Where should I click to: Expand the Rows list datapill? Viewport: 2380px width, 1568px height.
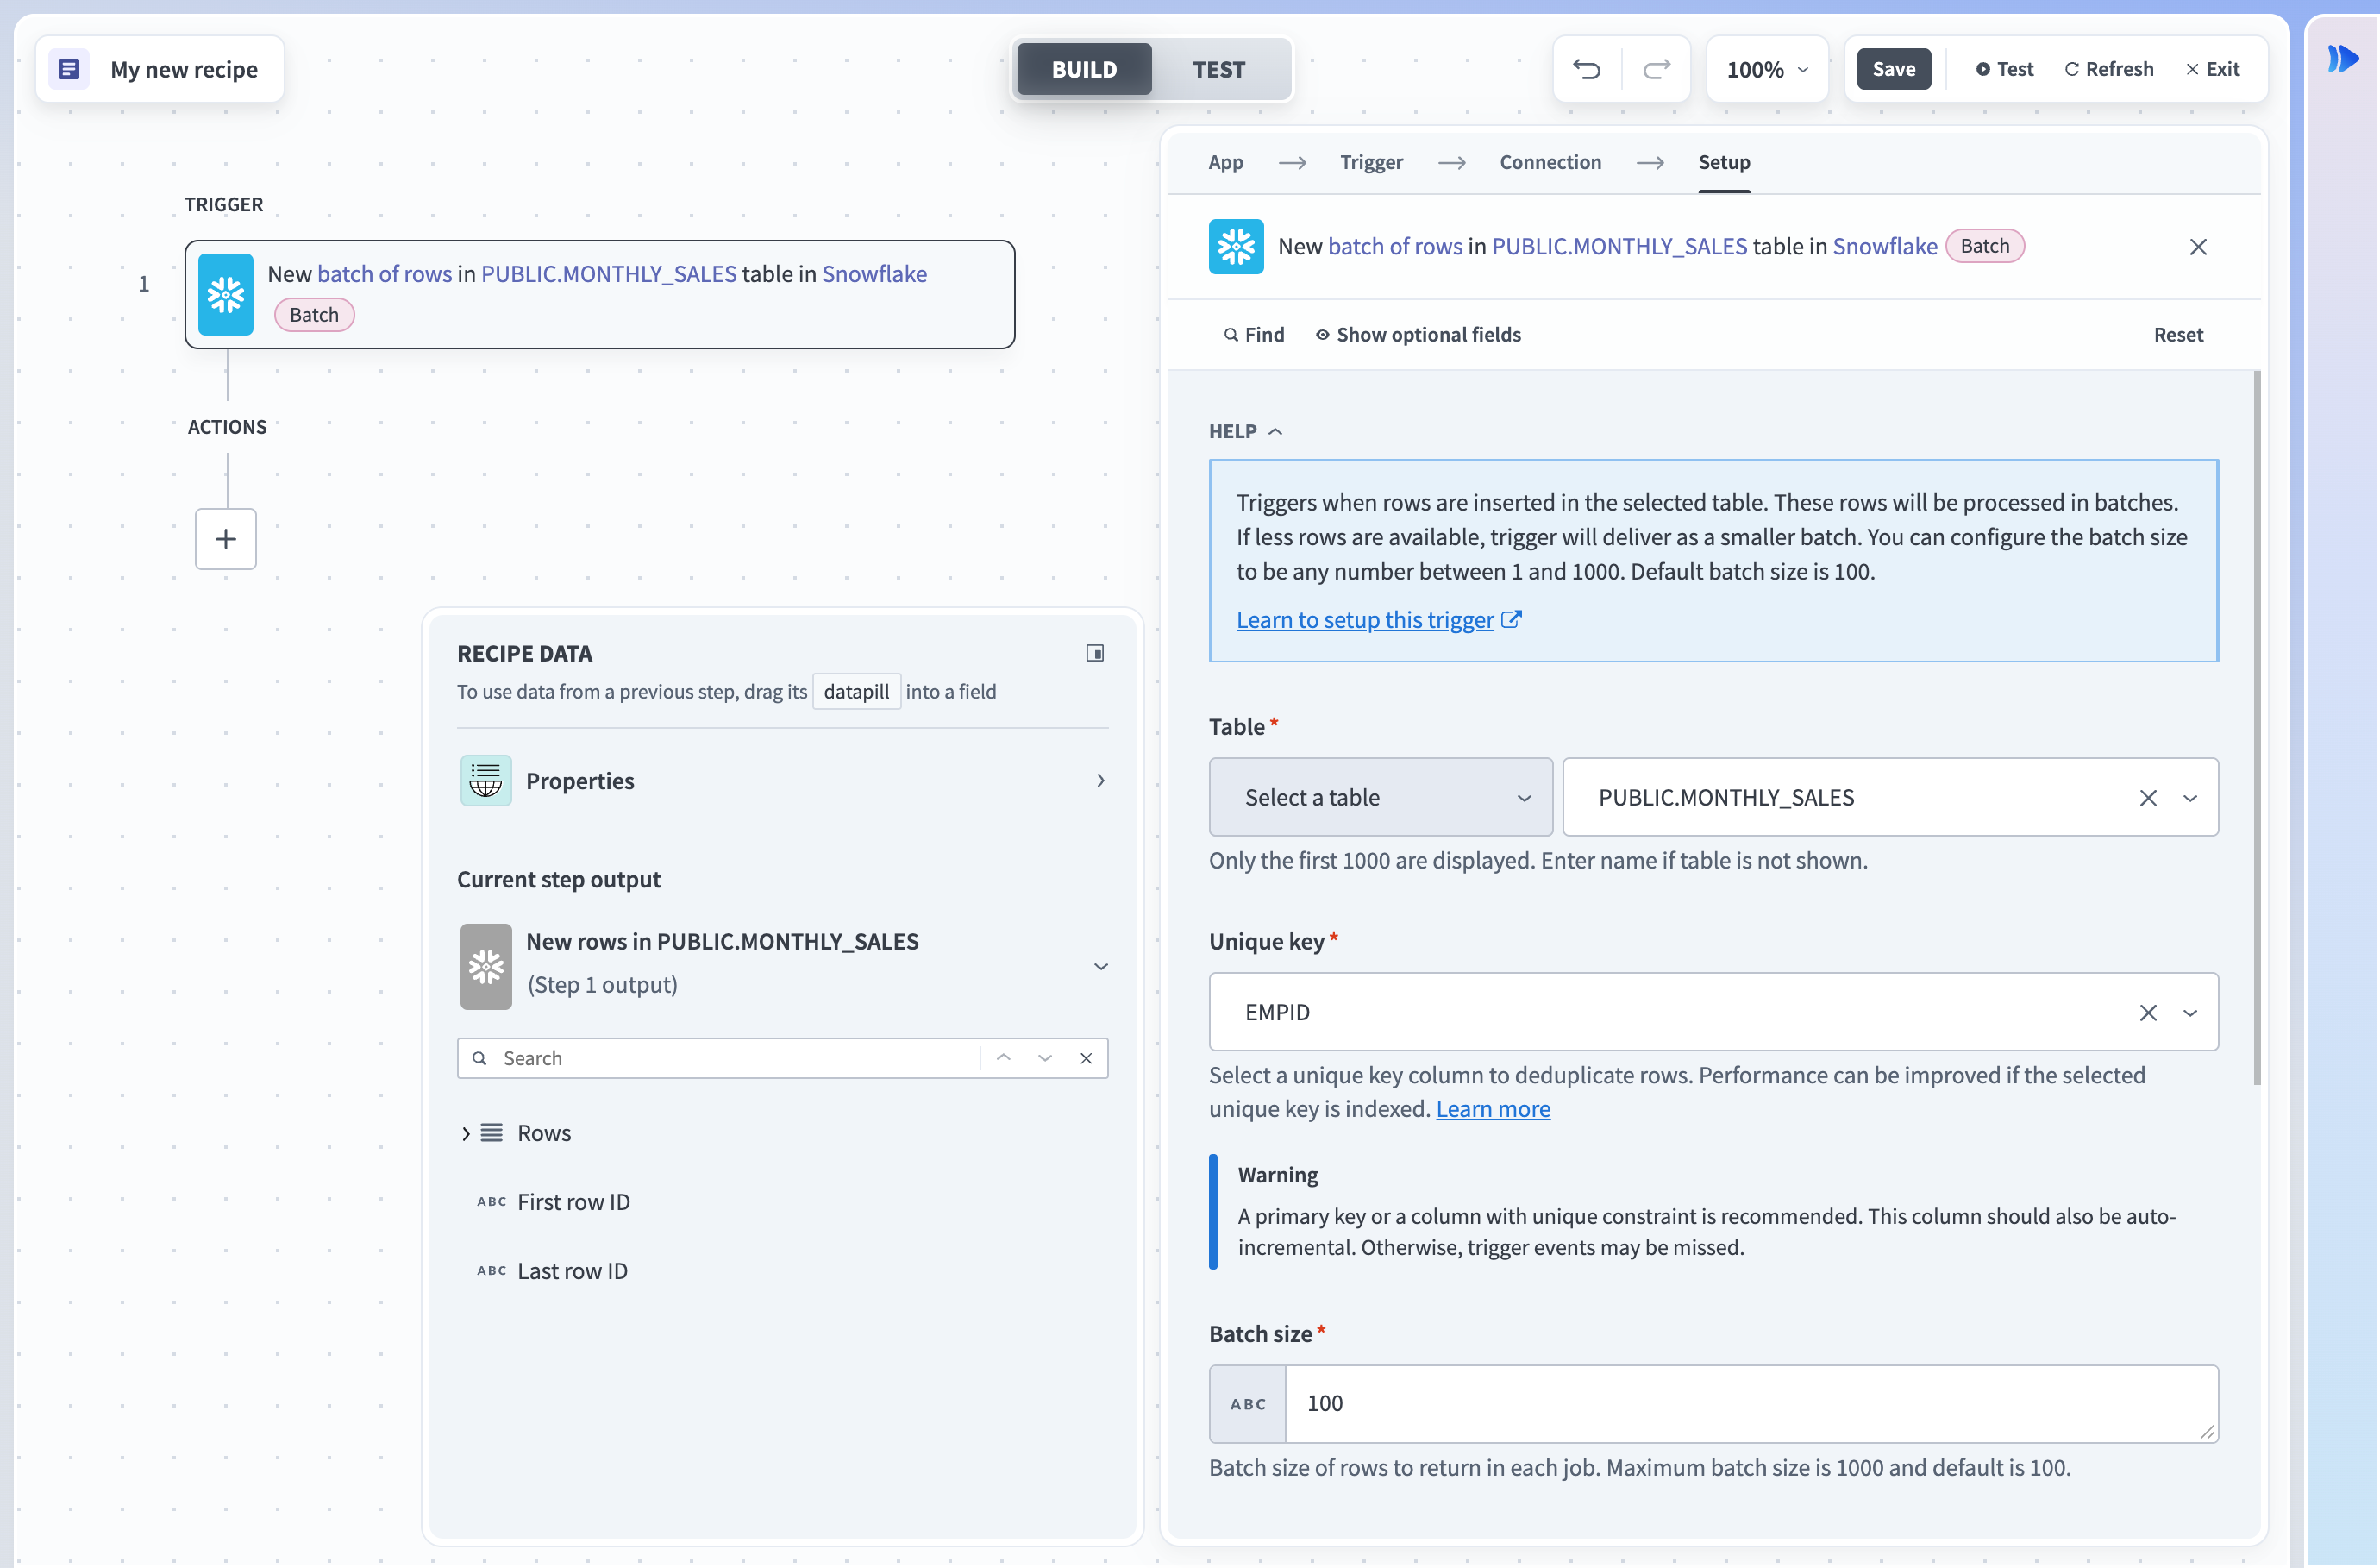[x=465, y=1134]
